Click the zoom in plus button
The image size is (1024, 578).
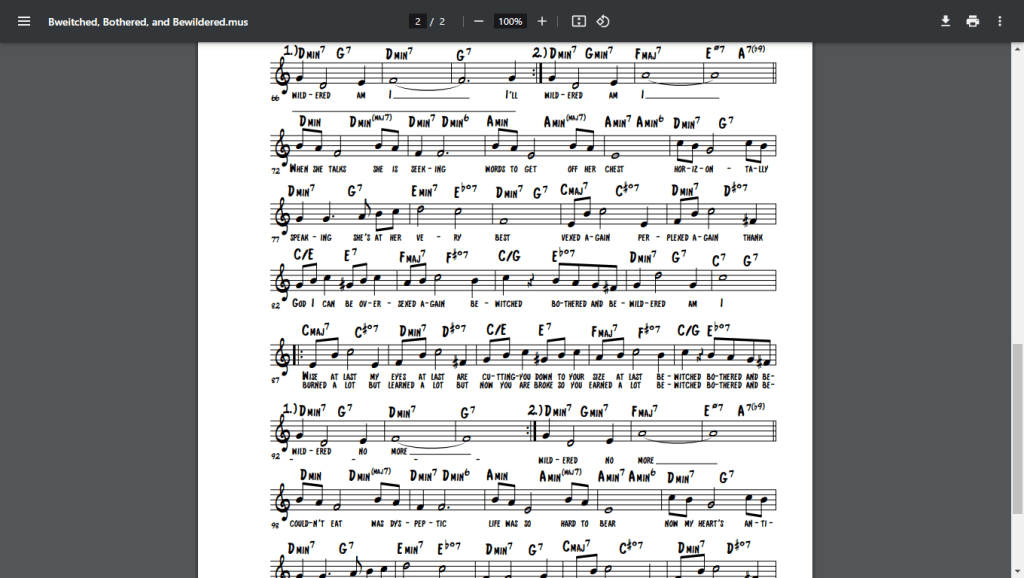[x=542, y=21]
